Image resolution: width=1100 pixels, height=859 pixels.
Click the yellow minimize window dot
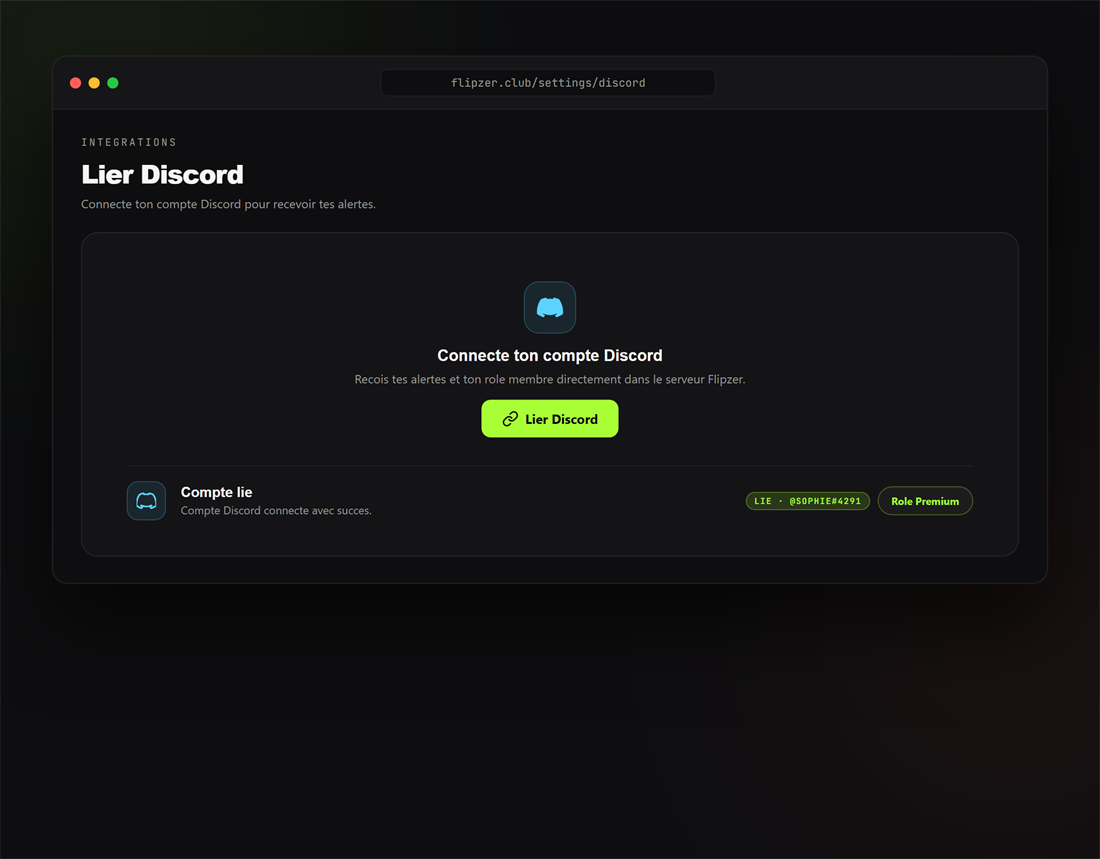[x=94, y=83]
